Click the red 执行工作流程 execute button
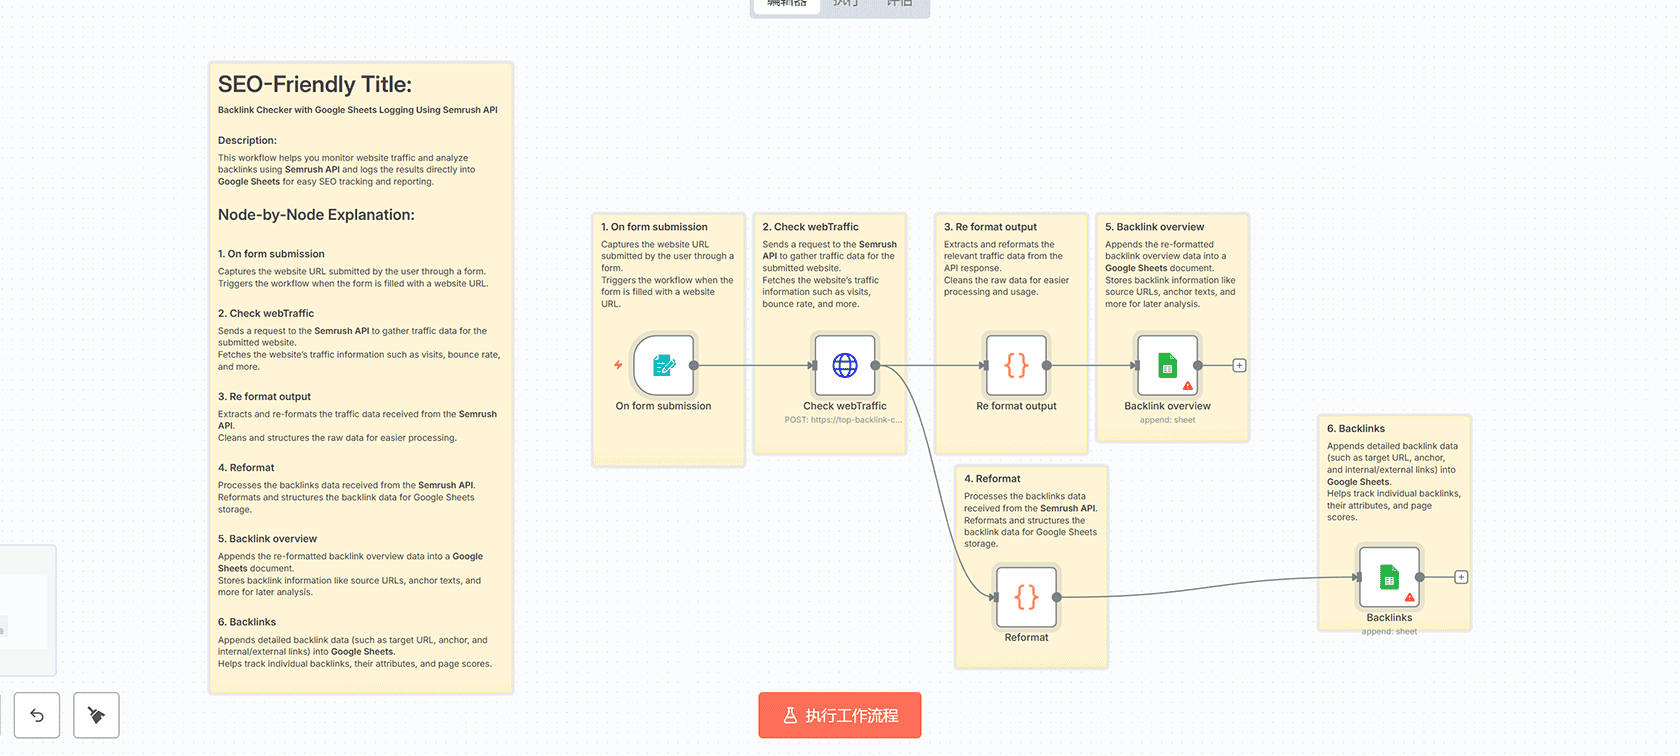 839,715
